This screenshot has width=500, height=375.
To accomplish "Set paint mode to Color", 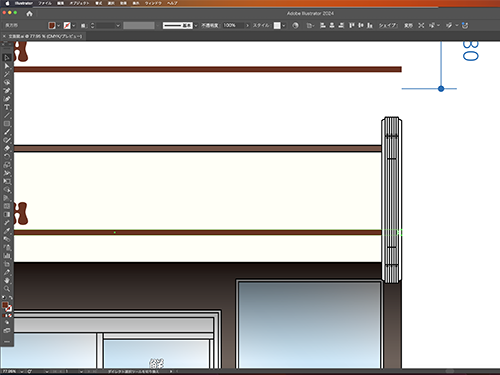I will coord(4,315).
